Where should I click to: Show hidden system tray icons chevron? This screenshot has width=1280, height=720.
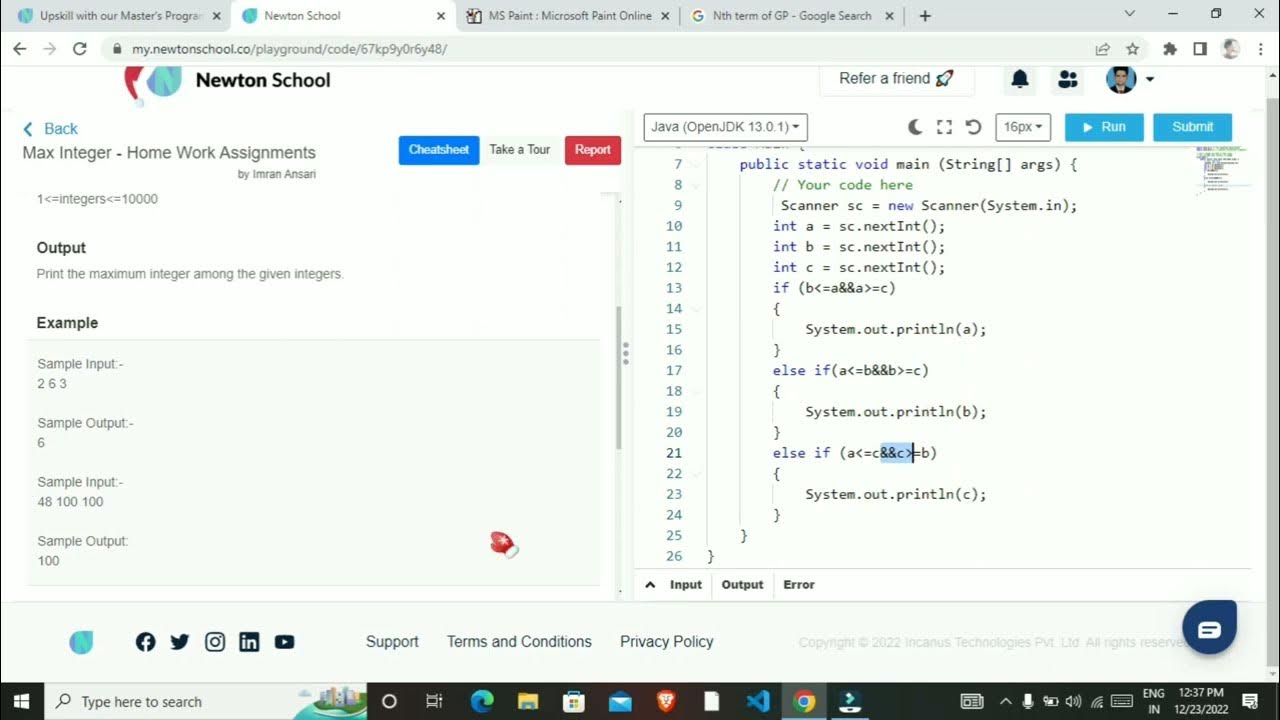[x=1005, y=702]
